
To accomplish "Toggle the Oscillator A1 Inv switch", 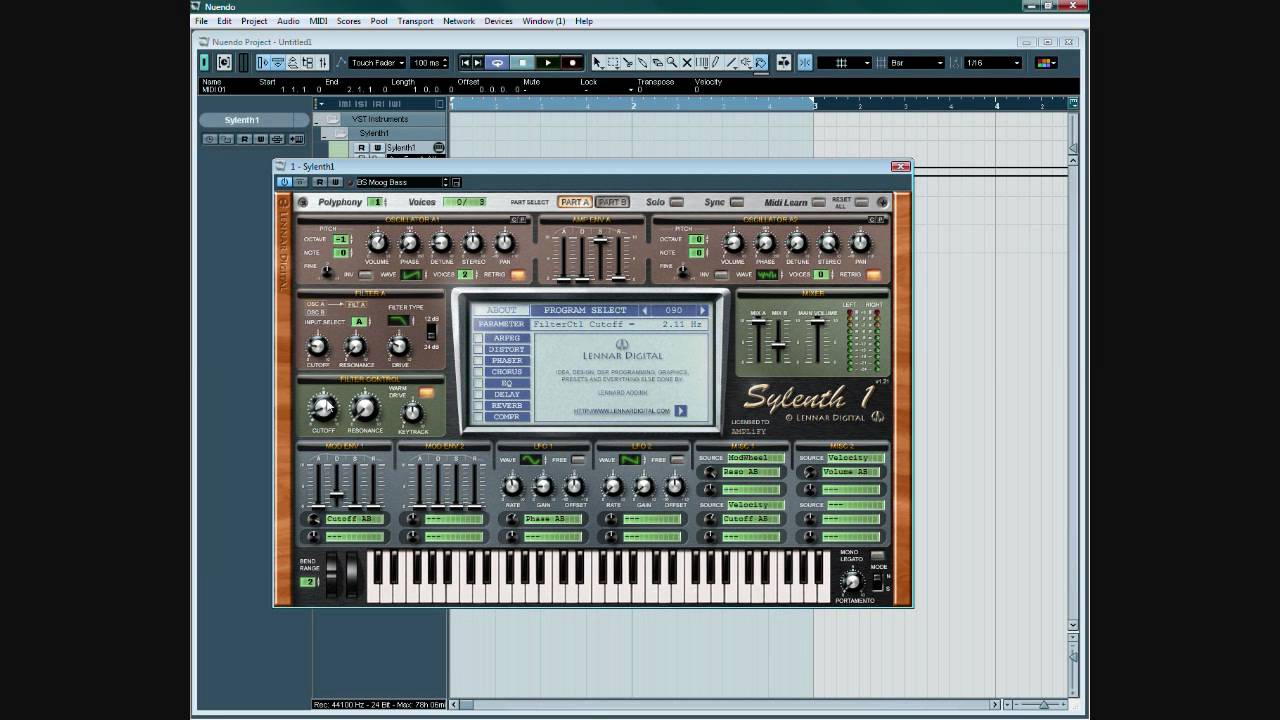I will click(x=365, y=275).
